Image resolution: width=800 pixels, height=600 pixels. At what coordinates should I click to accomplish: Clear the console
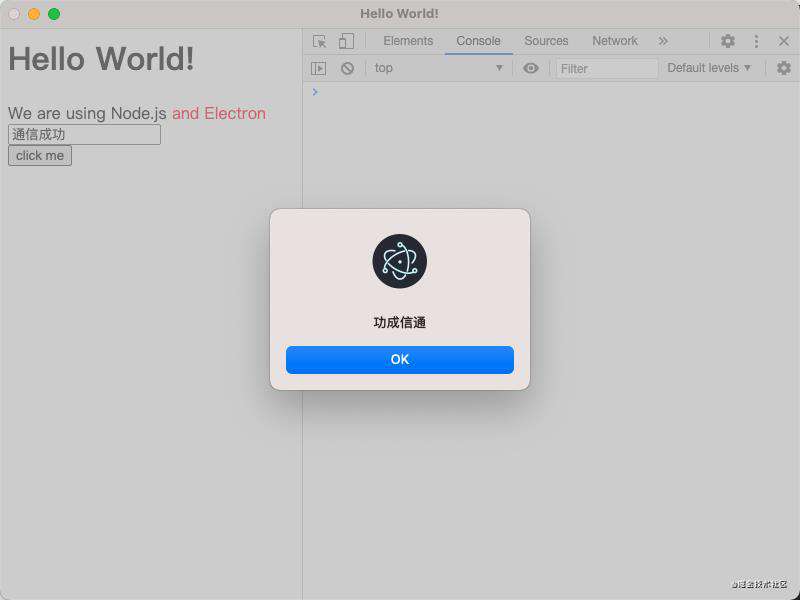(347, 68)
